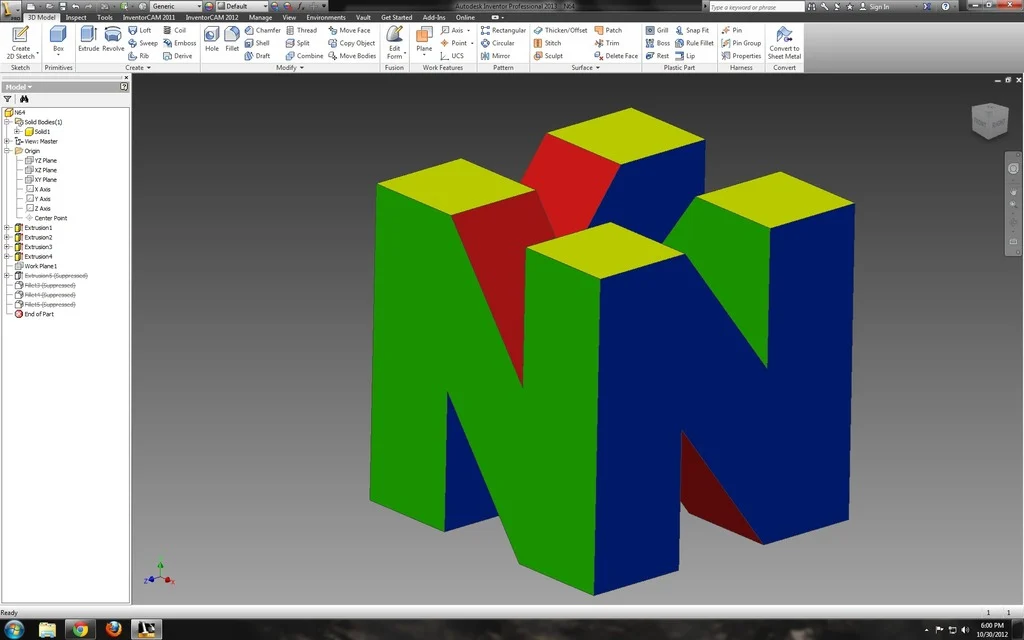
Task: Use the Move Face tool
Action: tap(349, 30)
